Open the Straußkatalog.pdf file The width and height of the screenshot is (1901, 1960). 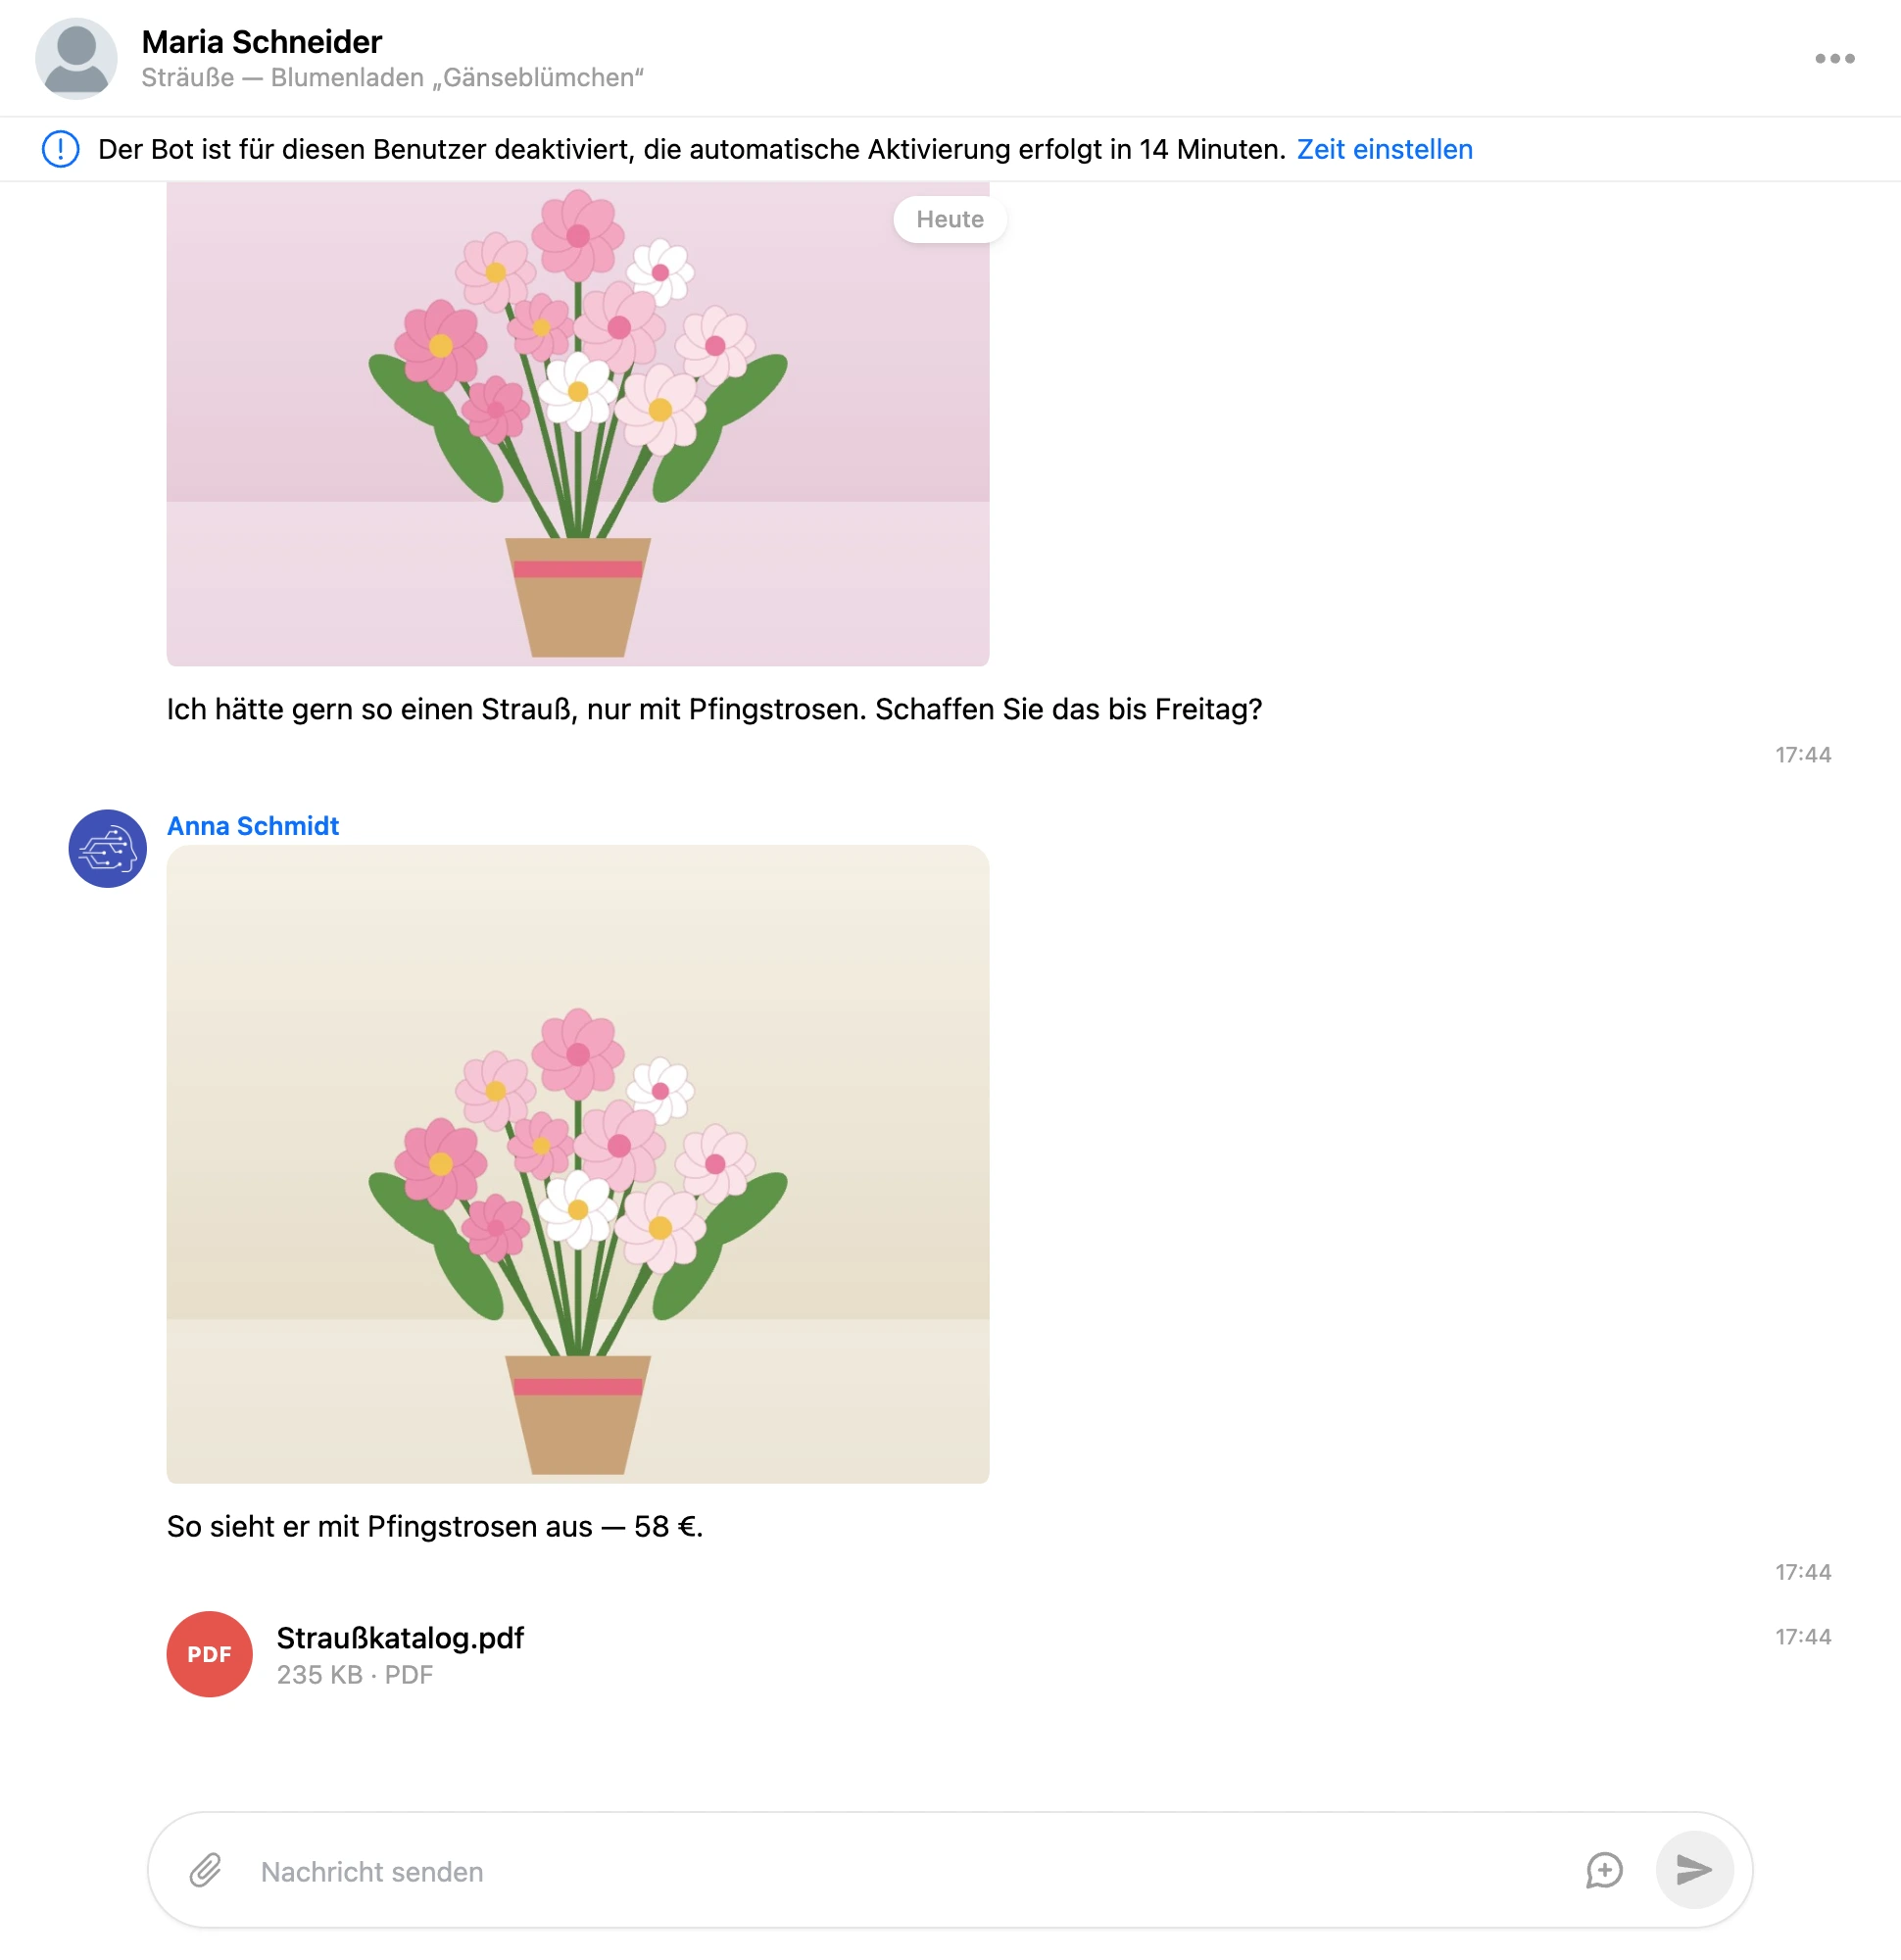click(400, 1638)
